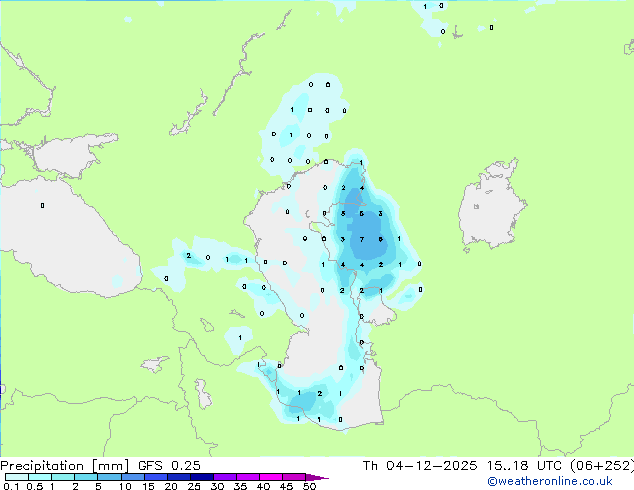Click the "Precipitation [mm]" title text
The width and height of the screenshot is (634, 490).
tap(65, 466)
